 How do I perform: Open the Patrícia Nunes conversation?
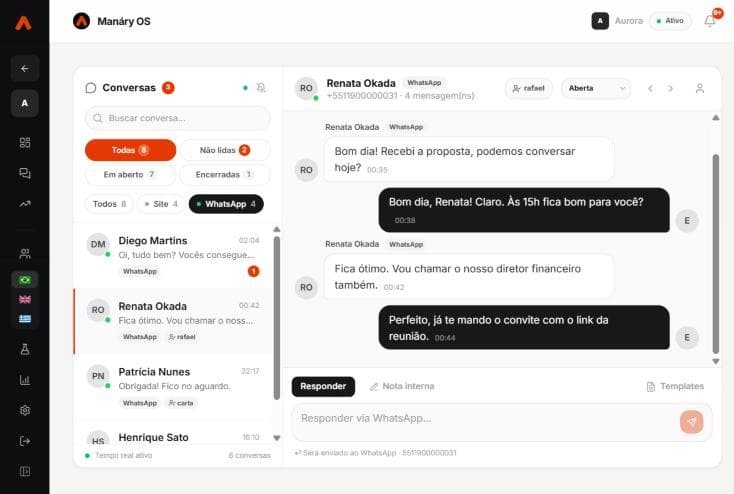(173, 387)
